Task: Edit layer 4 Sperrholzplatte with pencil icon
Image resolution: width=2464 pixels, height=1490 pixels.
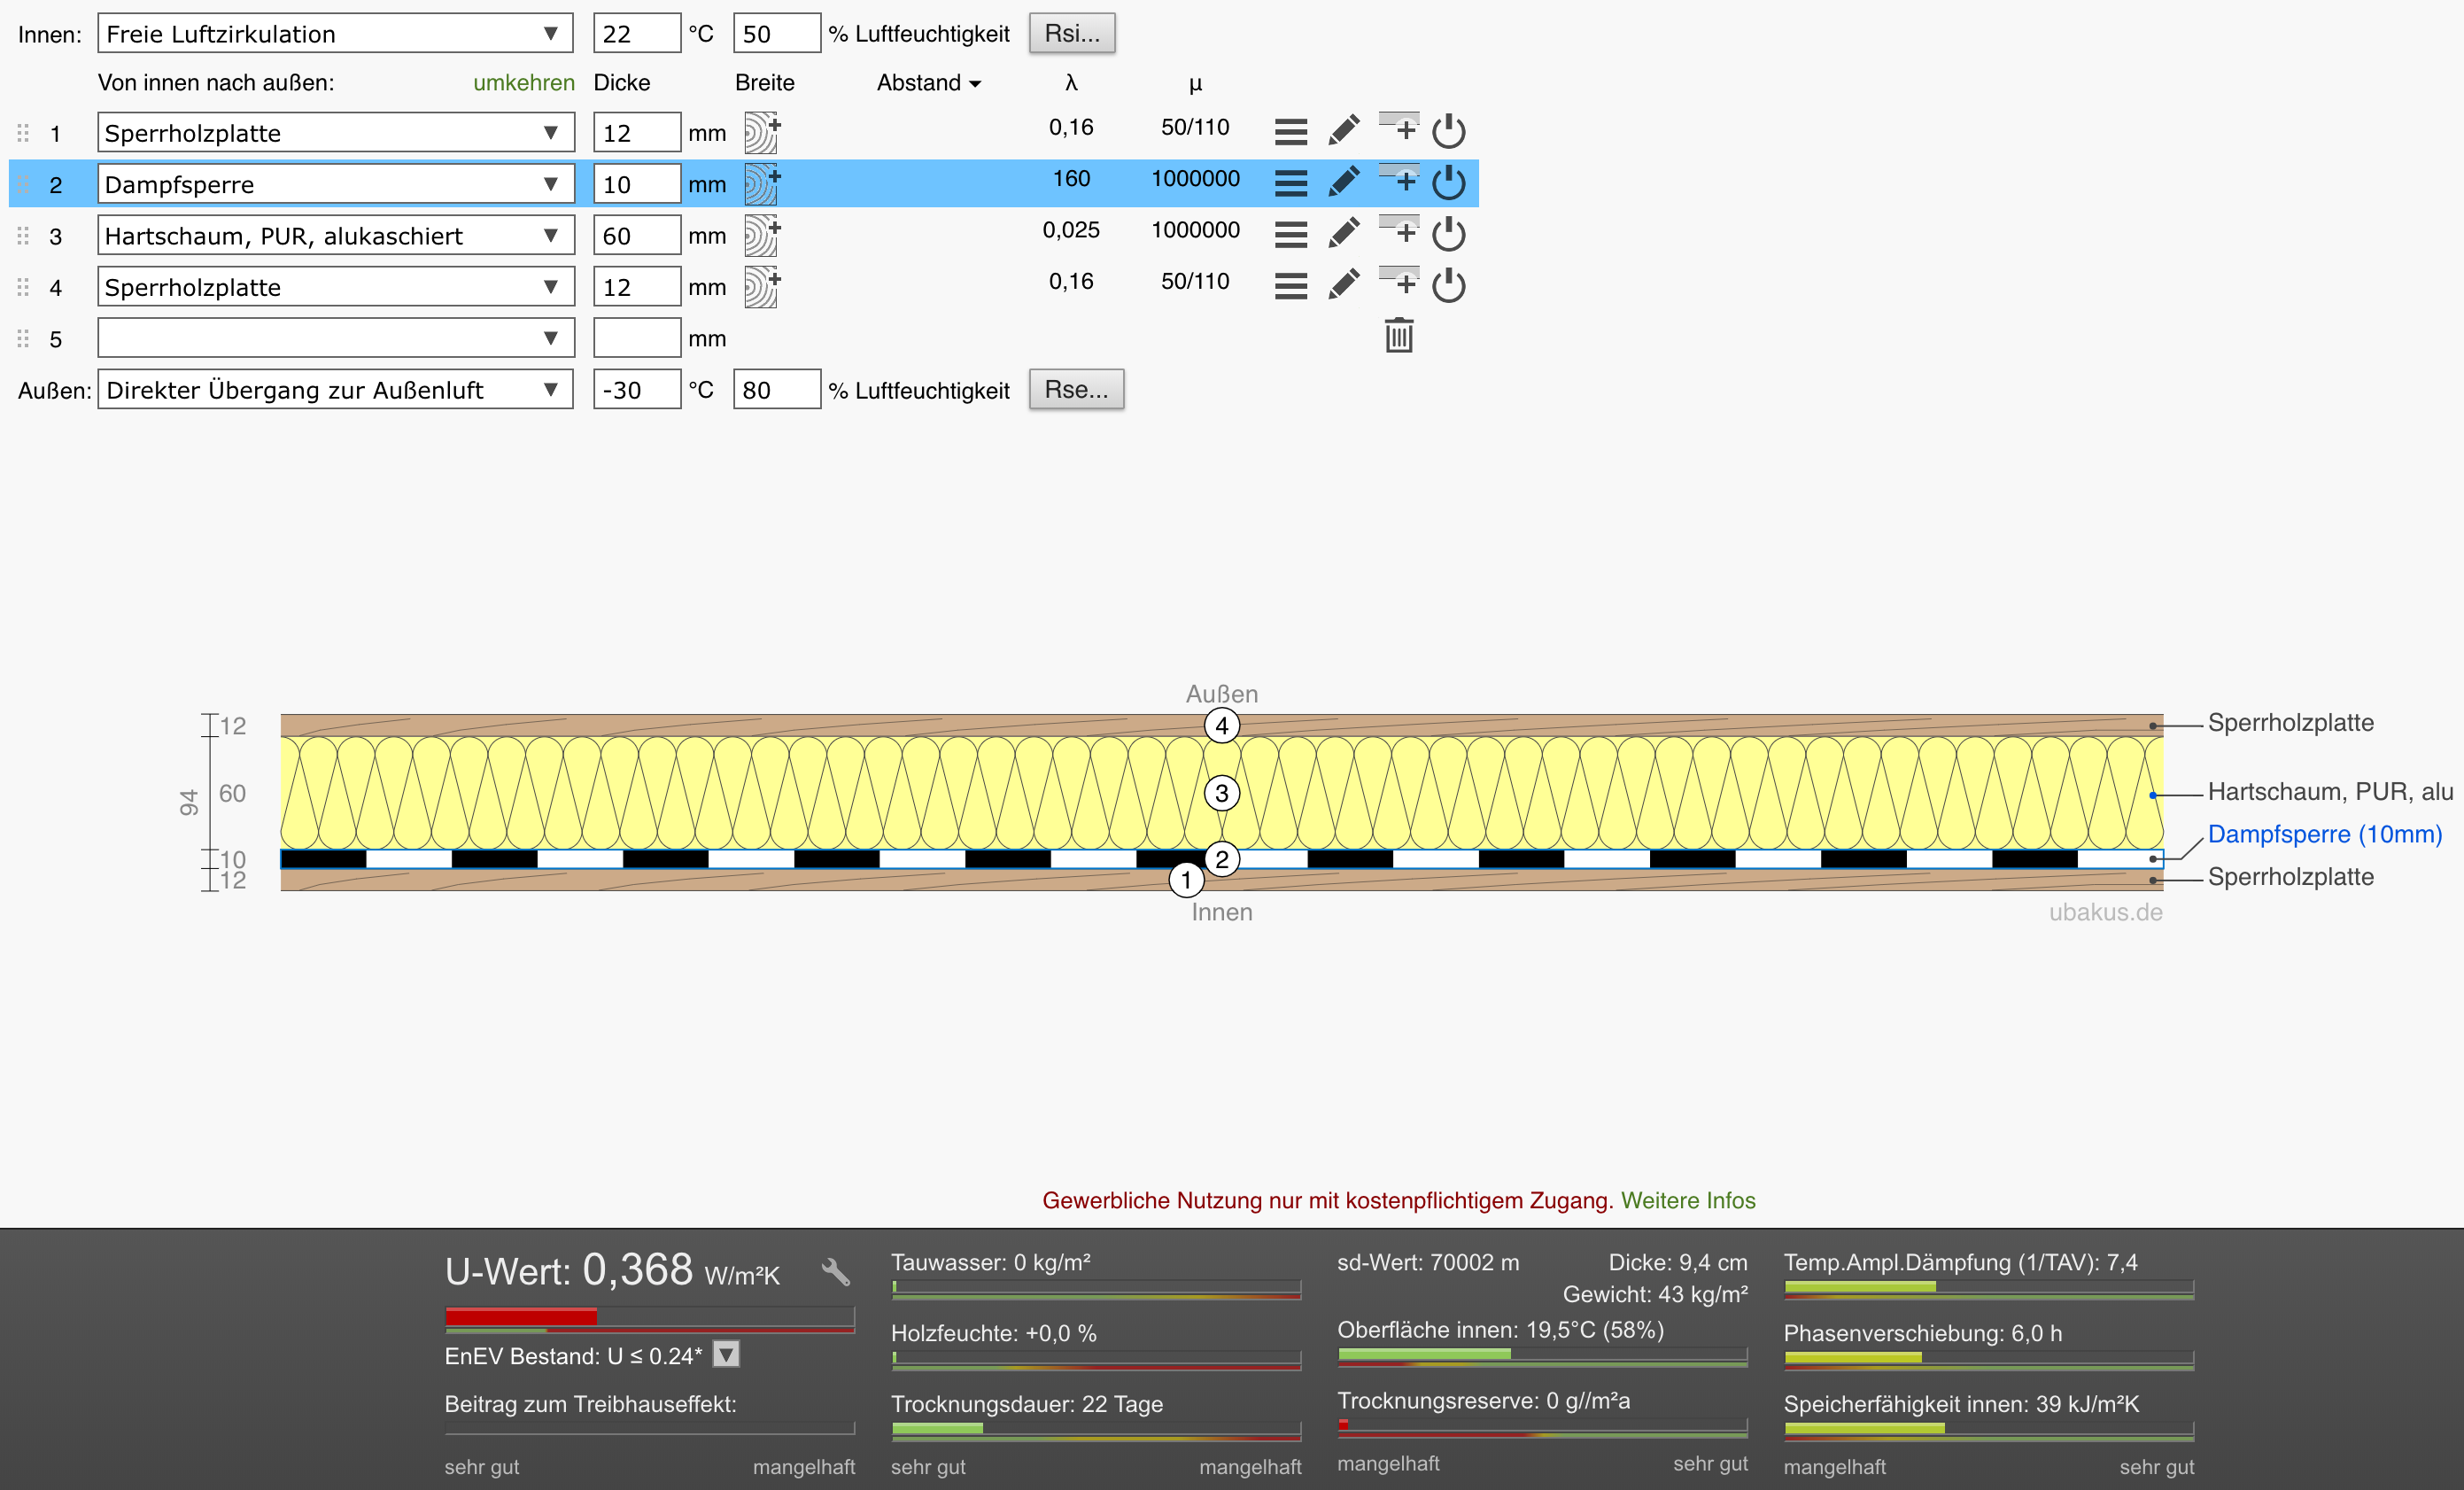Action: [x=1344, y=285]
